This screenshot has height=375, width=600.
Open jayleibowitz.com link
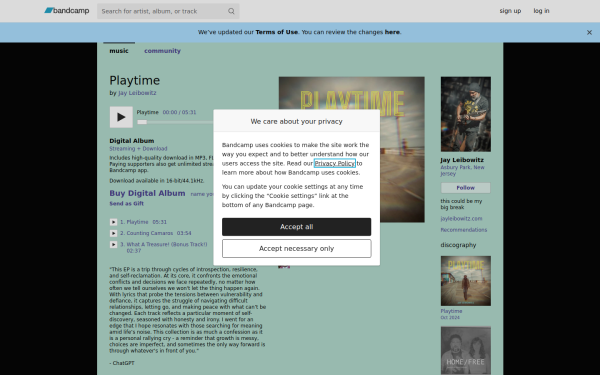click(x=461, y=218)
